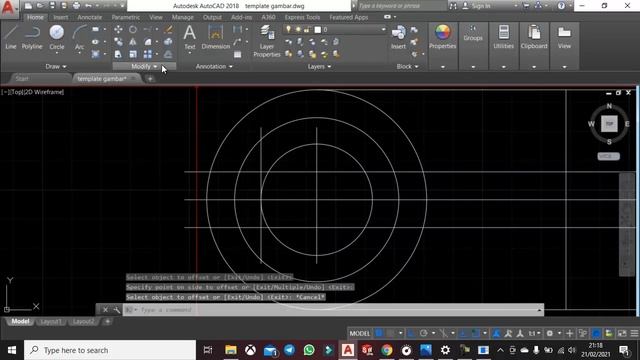Toggle object snap in status bar
Viewport: 640px width, 360px height.
pos(476,333)
